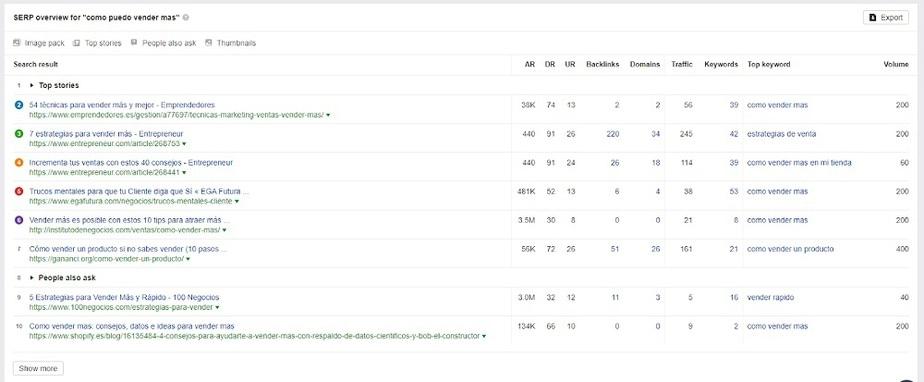Open dropdown after shopify.es URL

484,336
